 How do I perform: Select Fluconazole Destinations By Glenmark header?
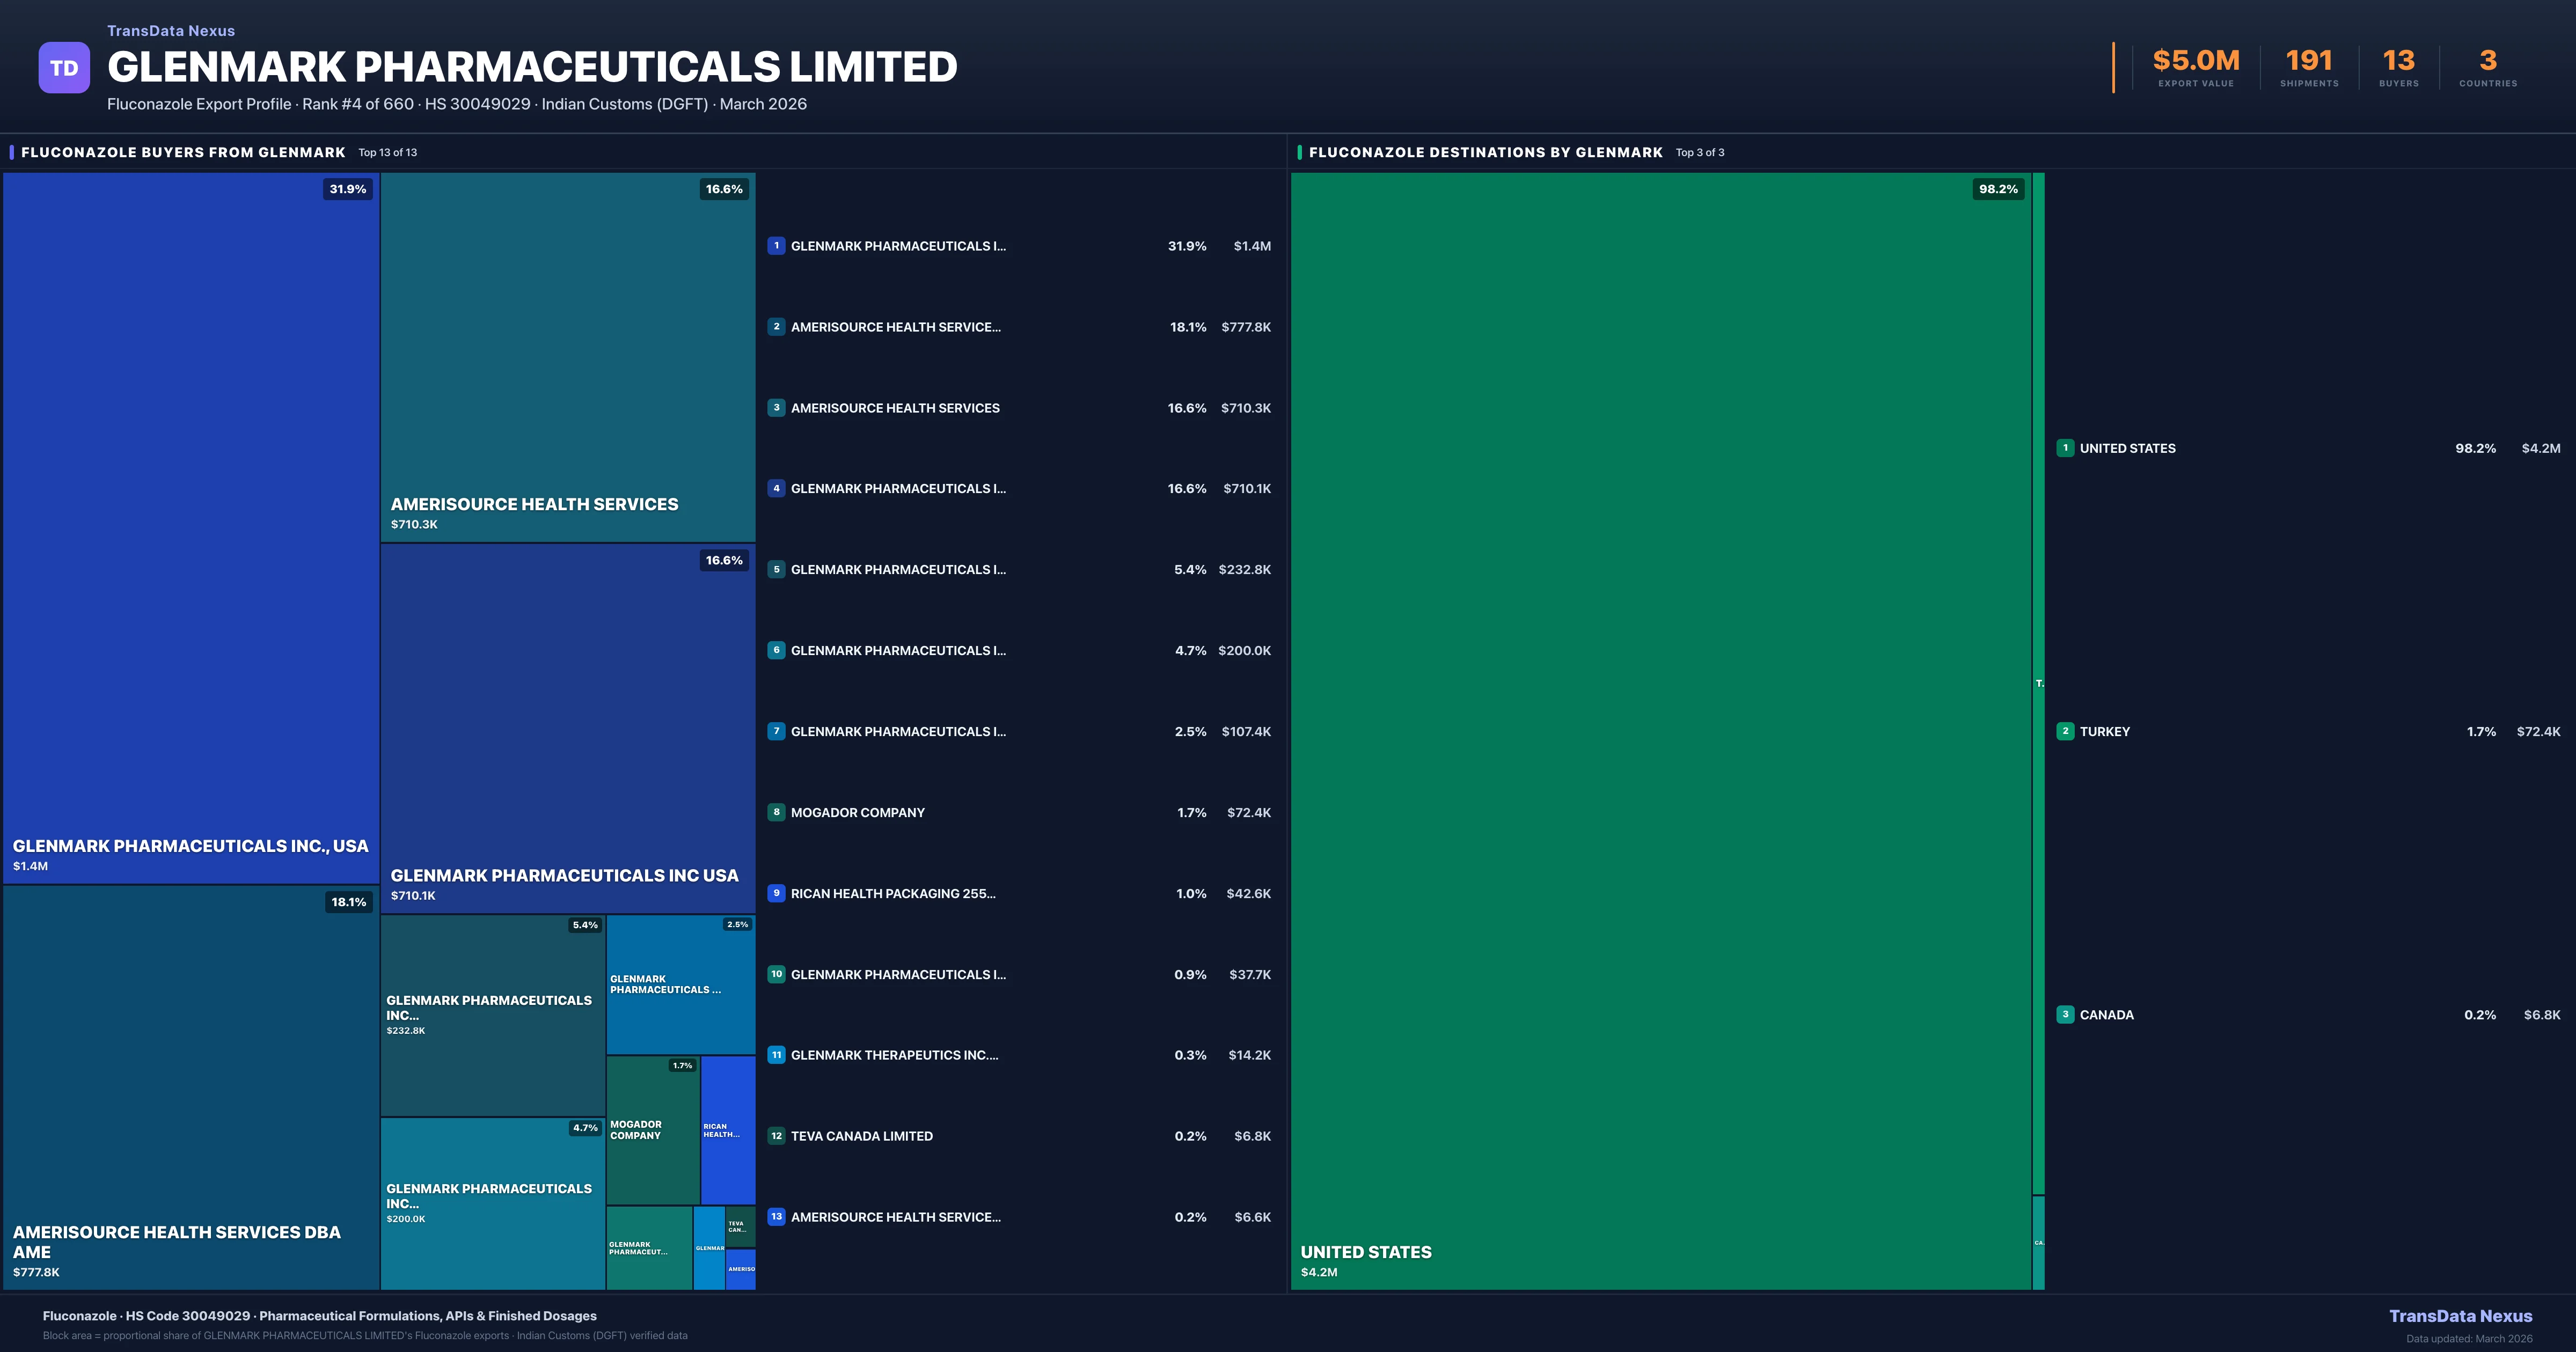pyautogui.click(x=1485, y=152)
